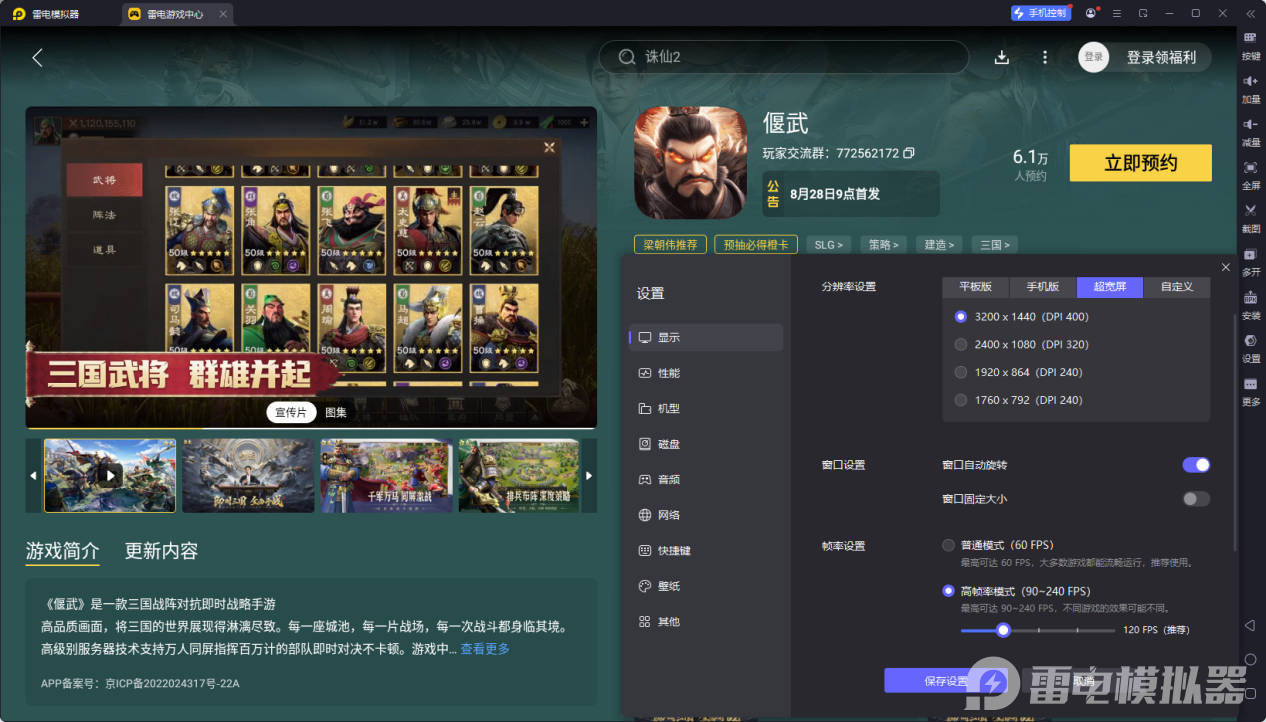The image size is (1266, 722).
Task: Switch to 自定义 resolution tab
Action: click(x=1177, y=287)
